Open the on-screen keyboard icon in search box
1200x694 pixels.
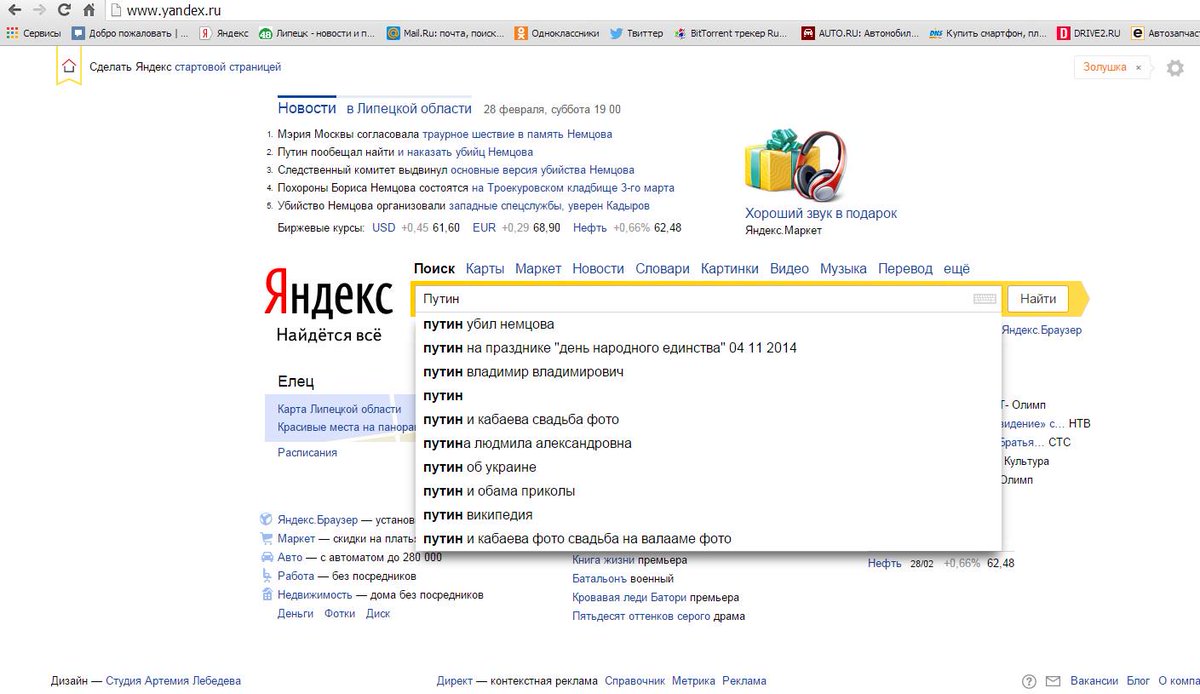pyautogui.click(x=984, y=299)
